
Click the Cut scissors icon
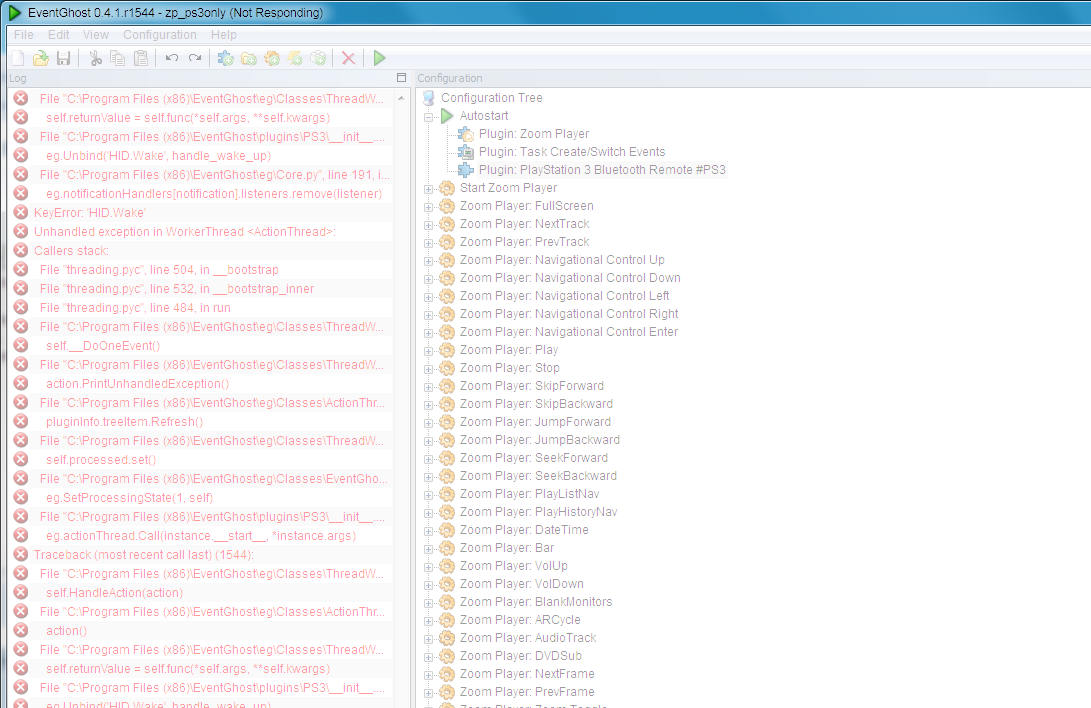95,58
